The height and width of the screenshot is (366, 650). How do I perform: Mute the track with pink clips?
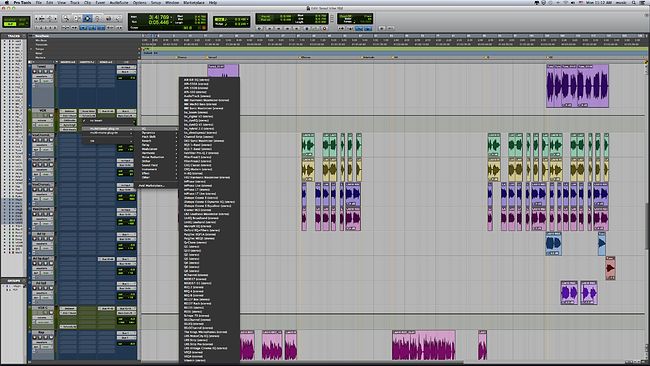51,214
